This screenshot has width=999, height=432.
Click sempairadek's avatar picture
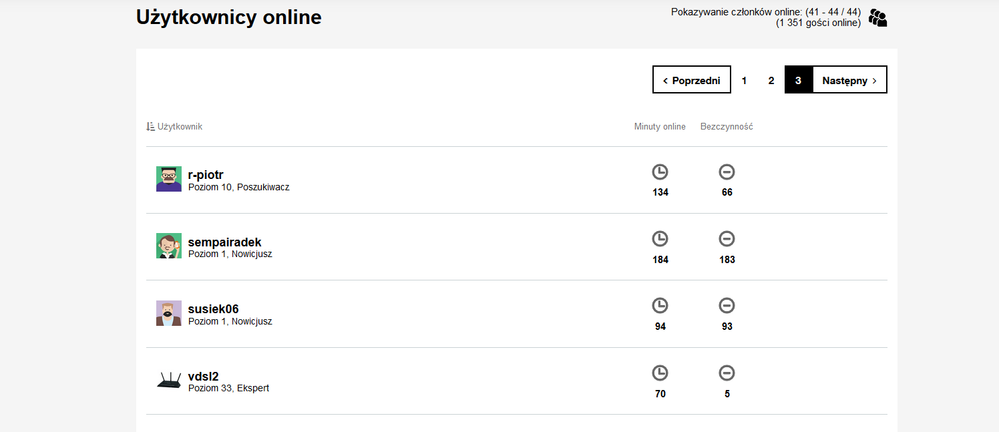pos(168,246)
